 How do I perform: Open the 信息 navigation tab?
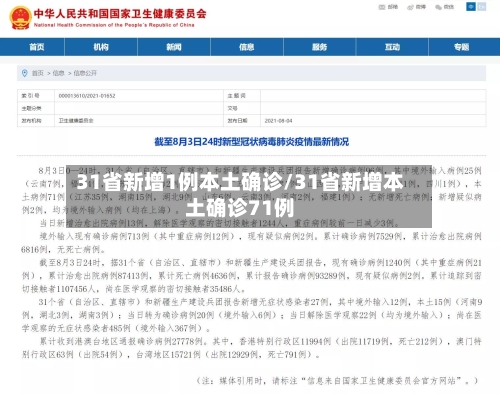coord(247,47)
